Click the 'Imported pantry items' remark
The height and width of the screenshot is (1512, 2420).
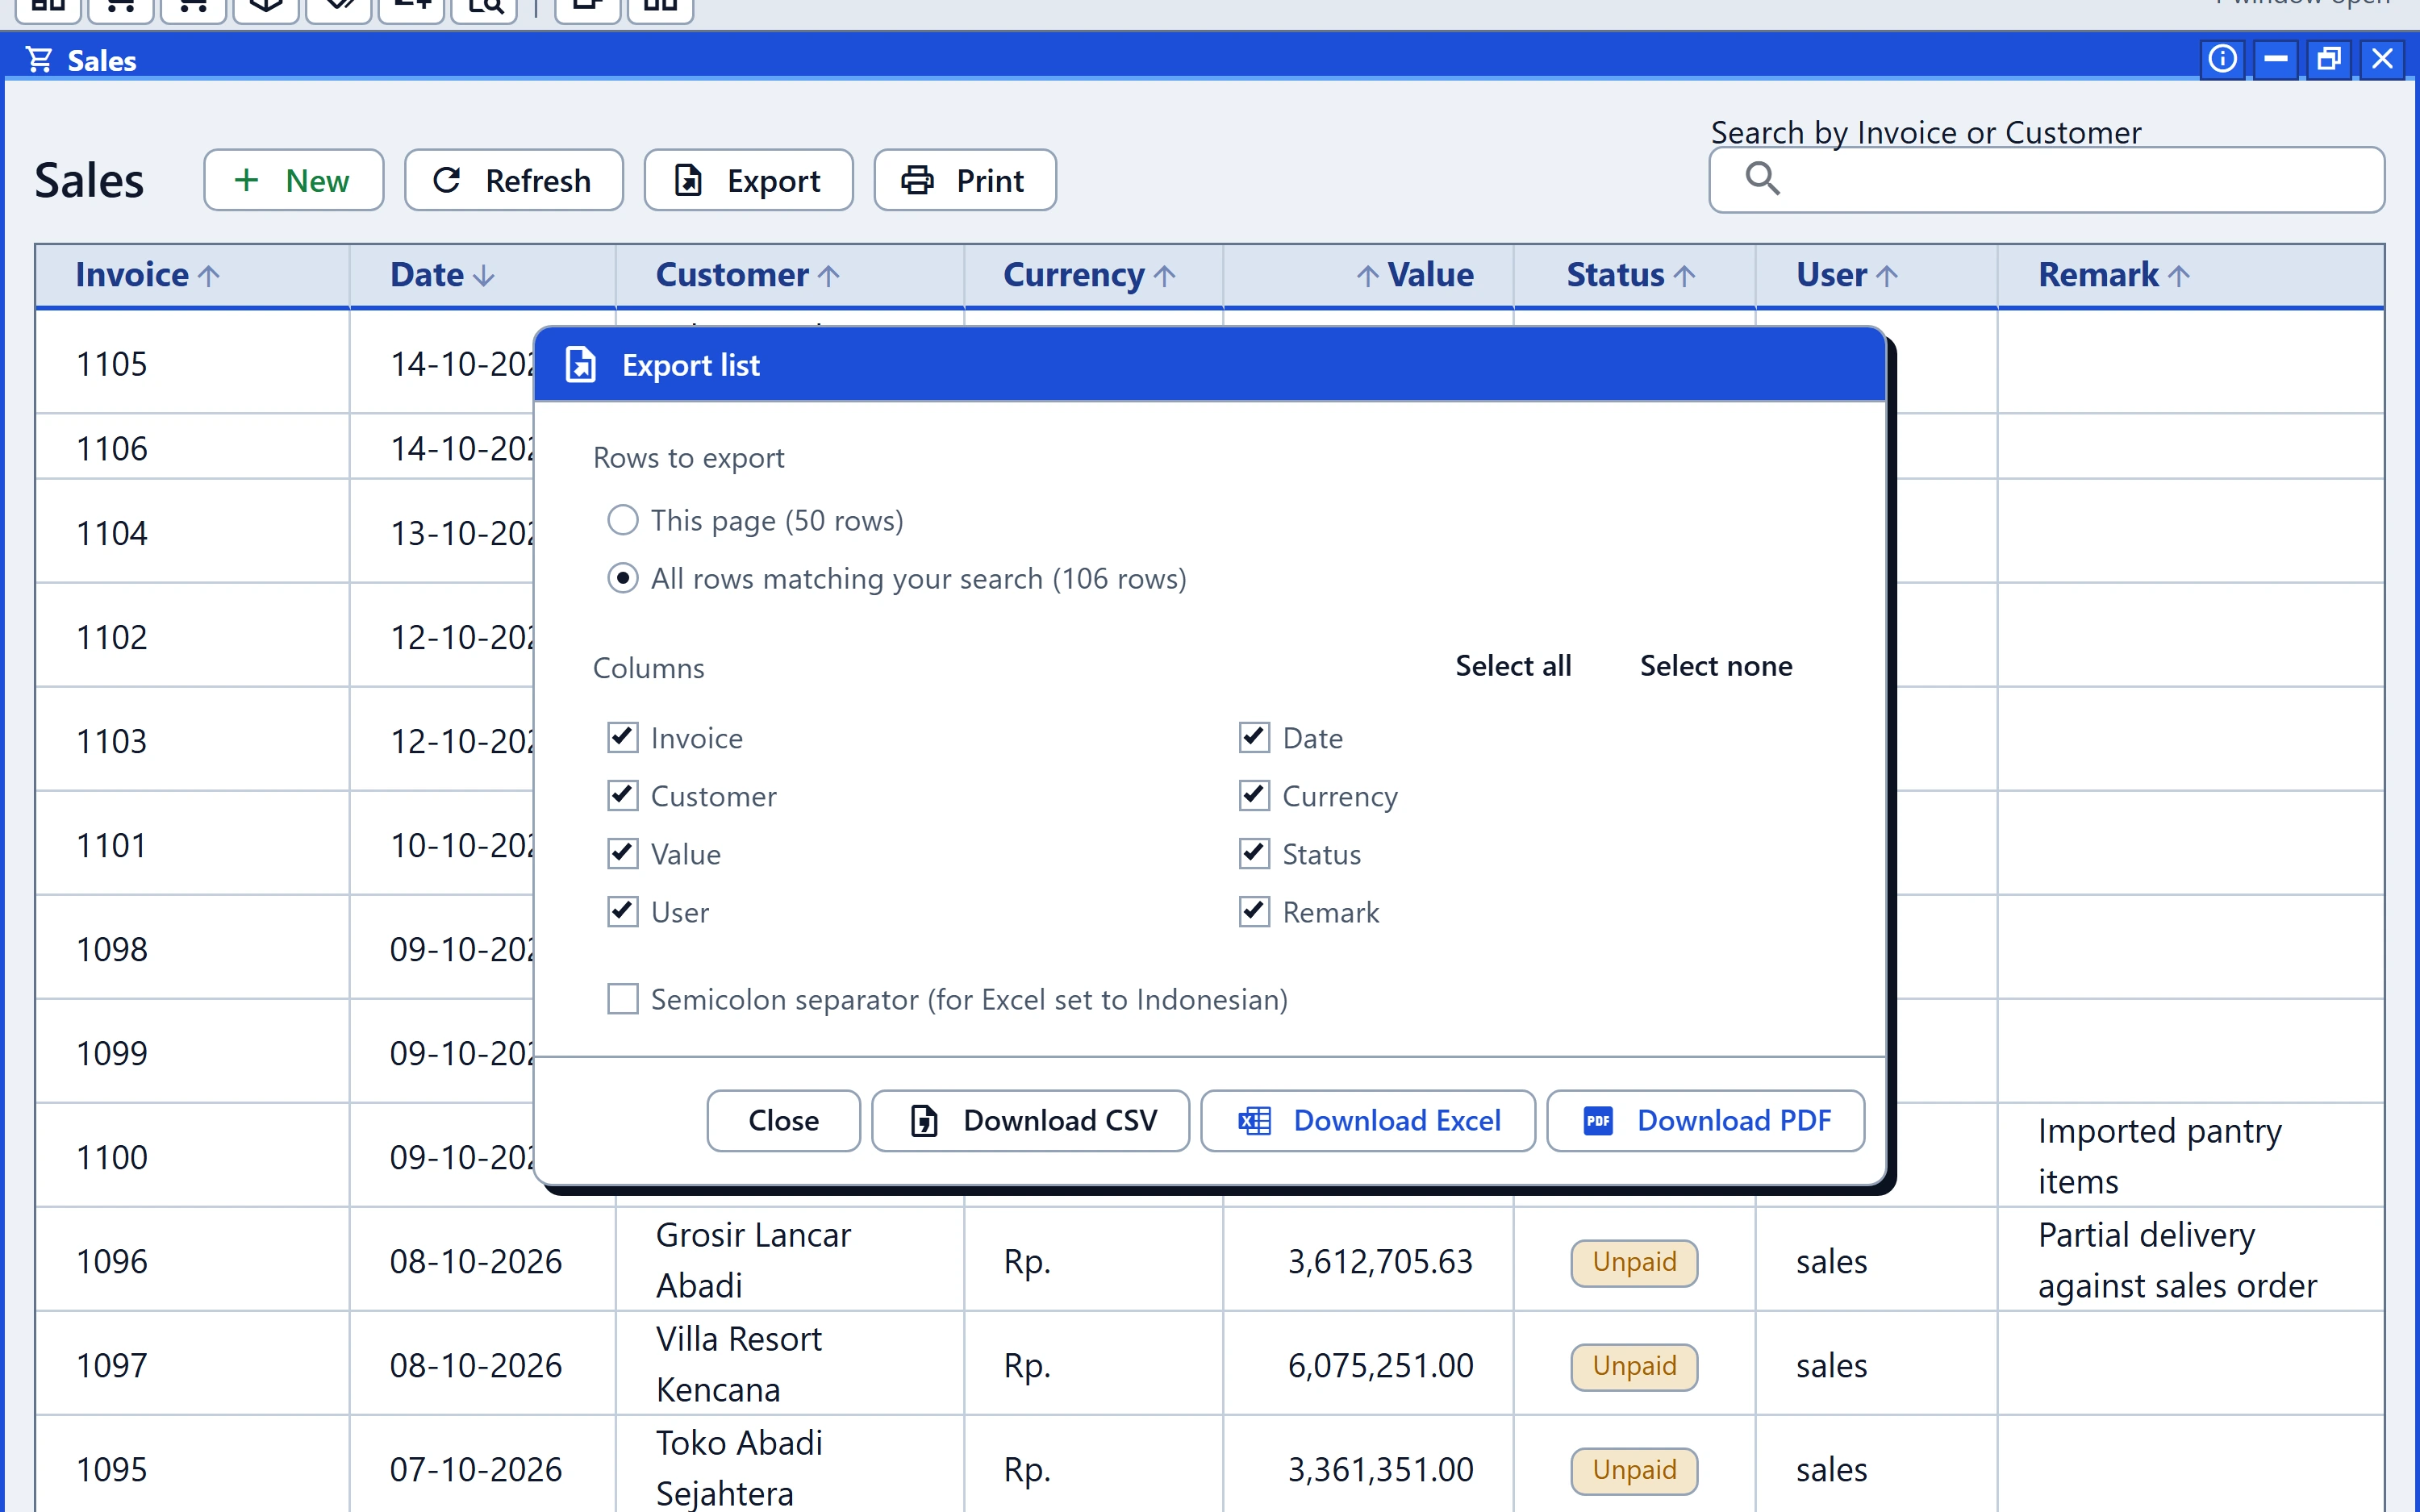click(x=2160, y=1156)
